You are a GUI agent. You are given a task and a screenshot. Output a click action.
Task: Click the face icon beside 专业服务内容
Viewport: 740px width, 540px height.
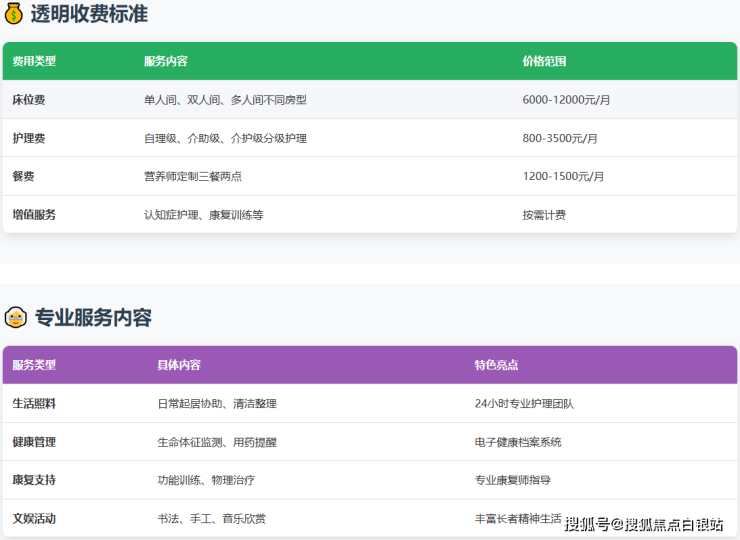pyautogui.click(x=15, y=318)
